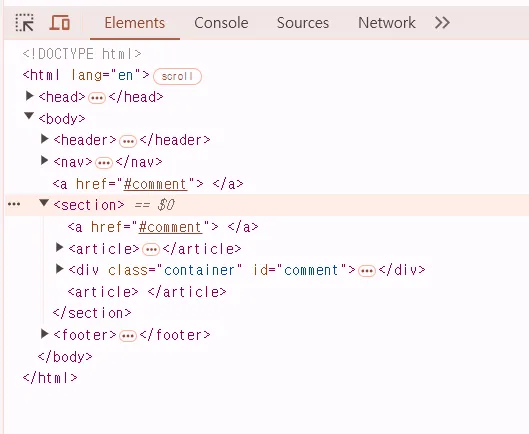Expand the nav element arrow

coord(44,160)
